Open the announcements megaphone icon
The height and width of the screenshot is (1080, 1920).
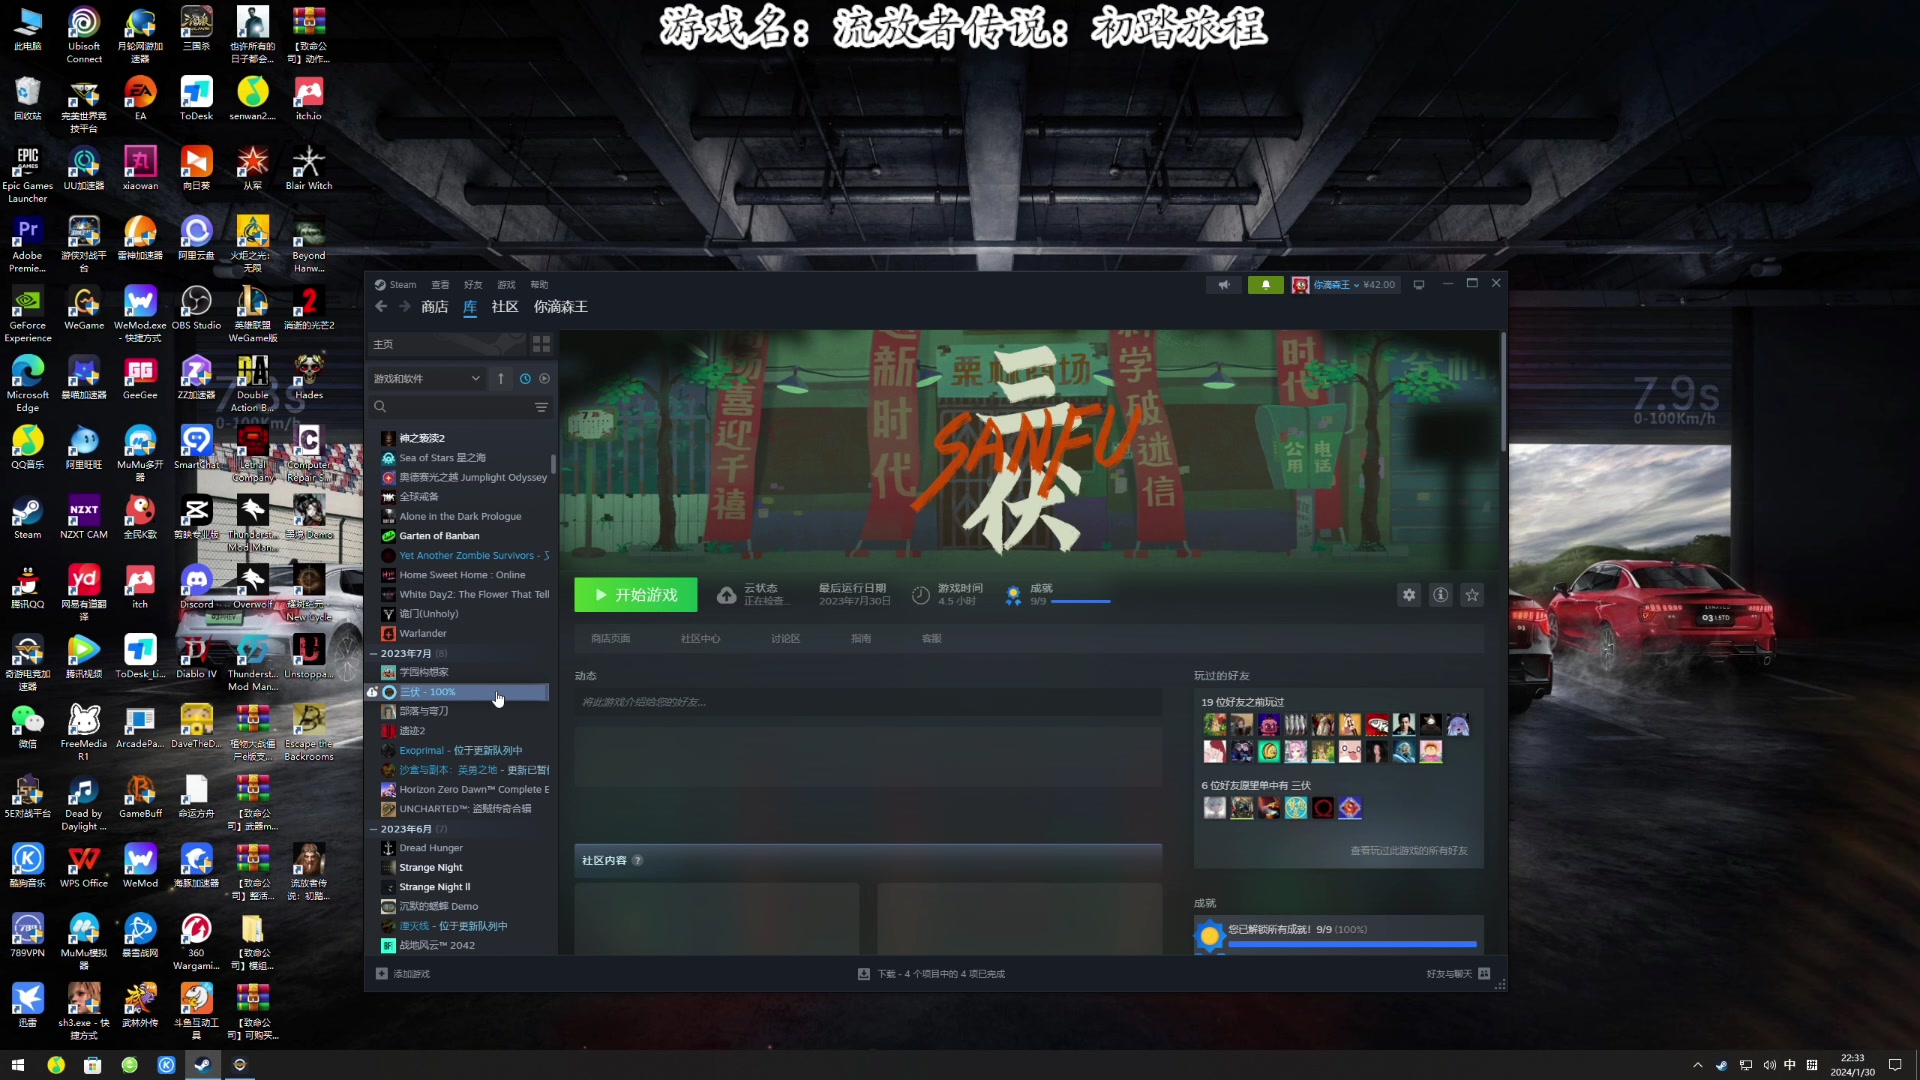tap(1224, 285)
